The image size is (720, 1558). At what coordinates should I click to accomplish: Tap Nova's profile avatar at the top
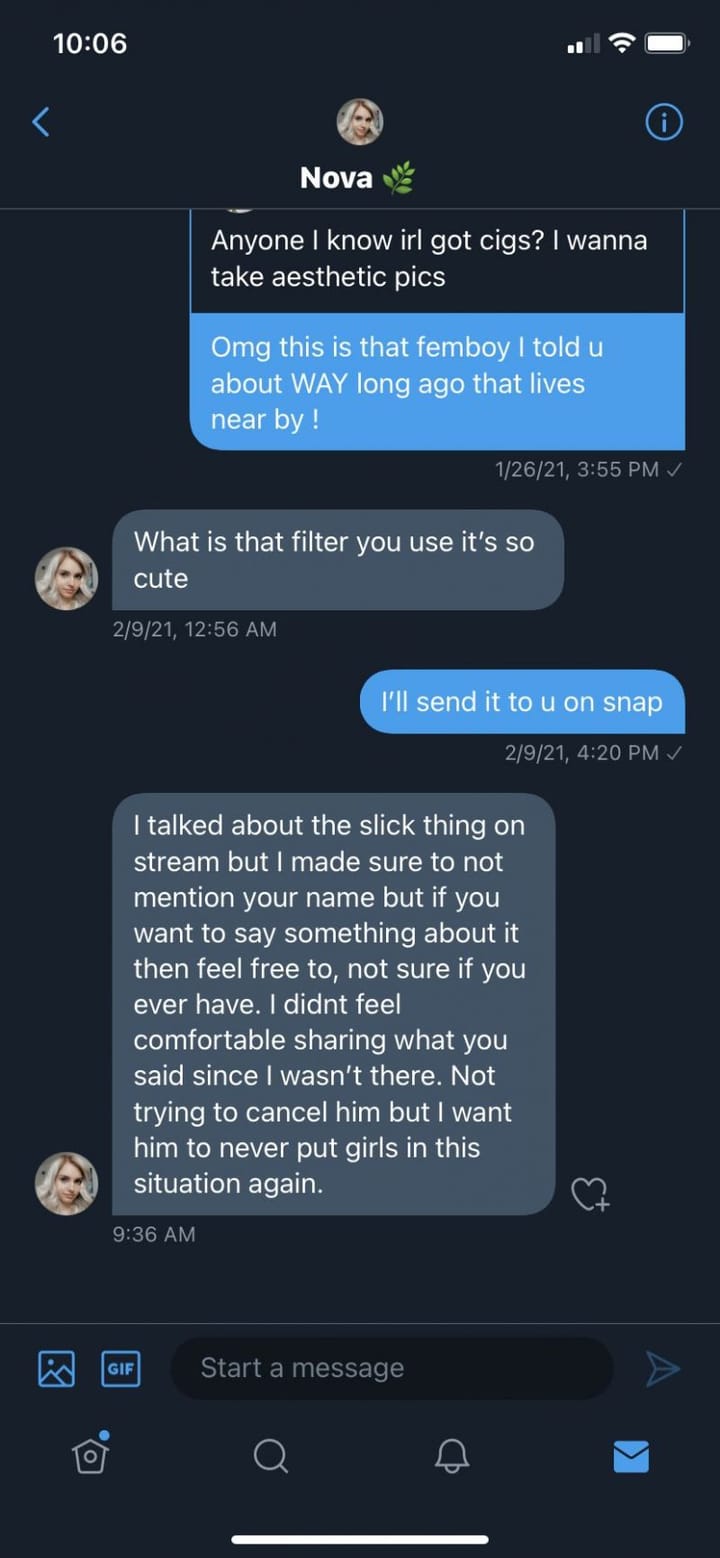click(x=360, y=121)
